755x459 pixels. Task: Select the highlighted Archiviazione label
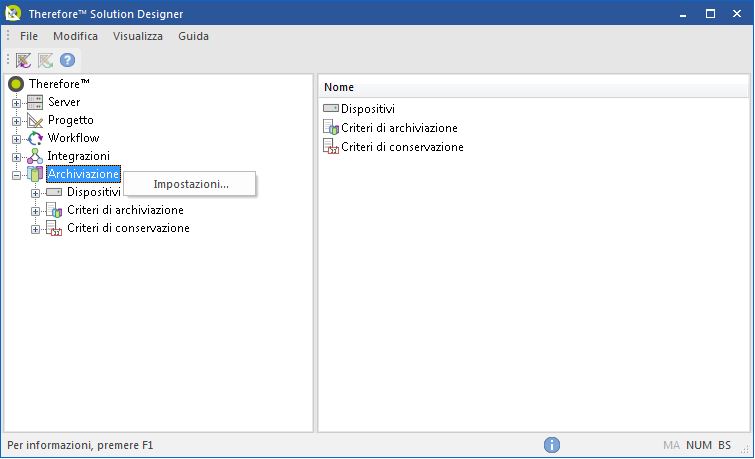(x=83, y=174)
